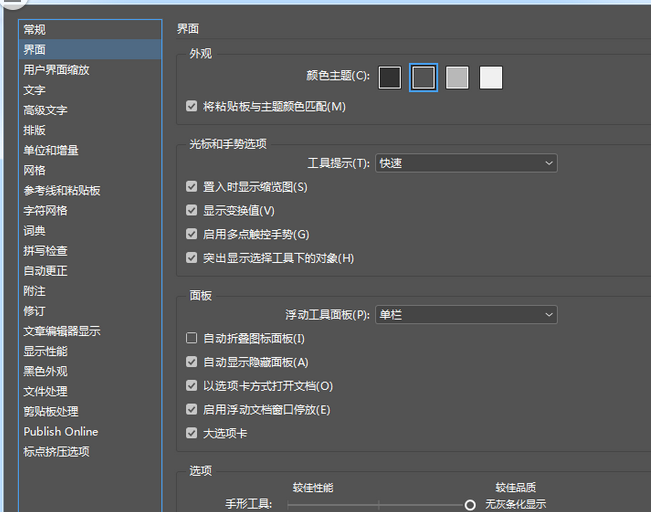651x512 pixels.
Task: Toggle 以选项卡方式打开文档 checkbox
Action: coord(192,386)
